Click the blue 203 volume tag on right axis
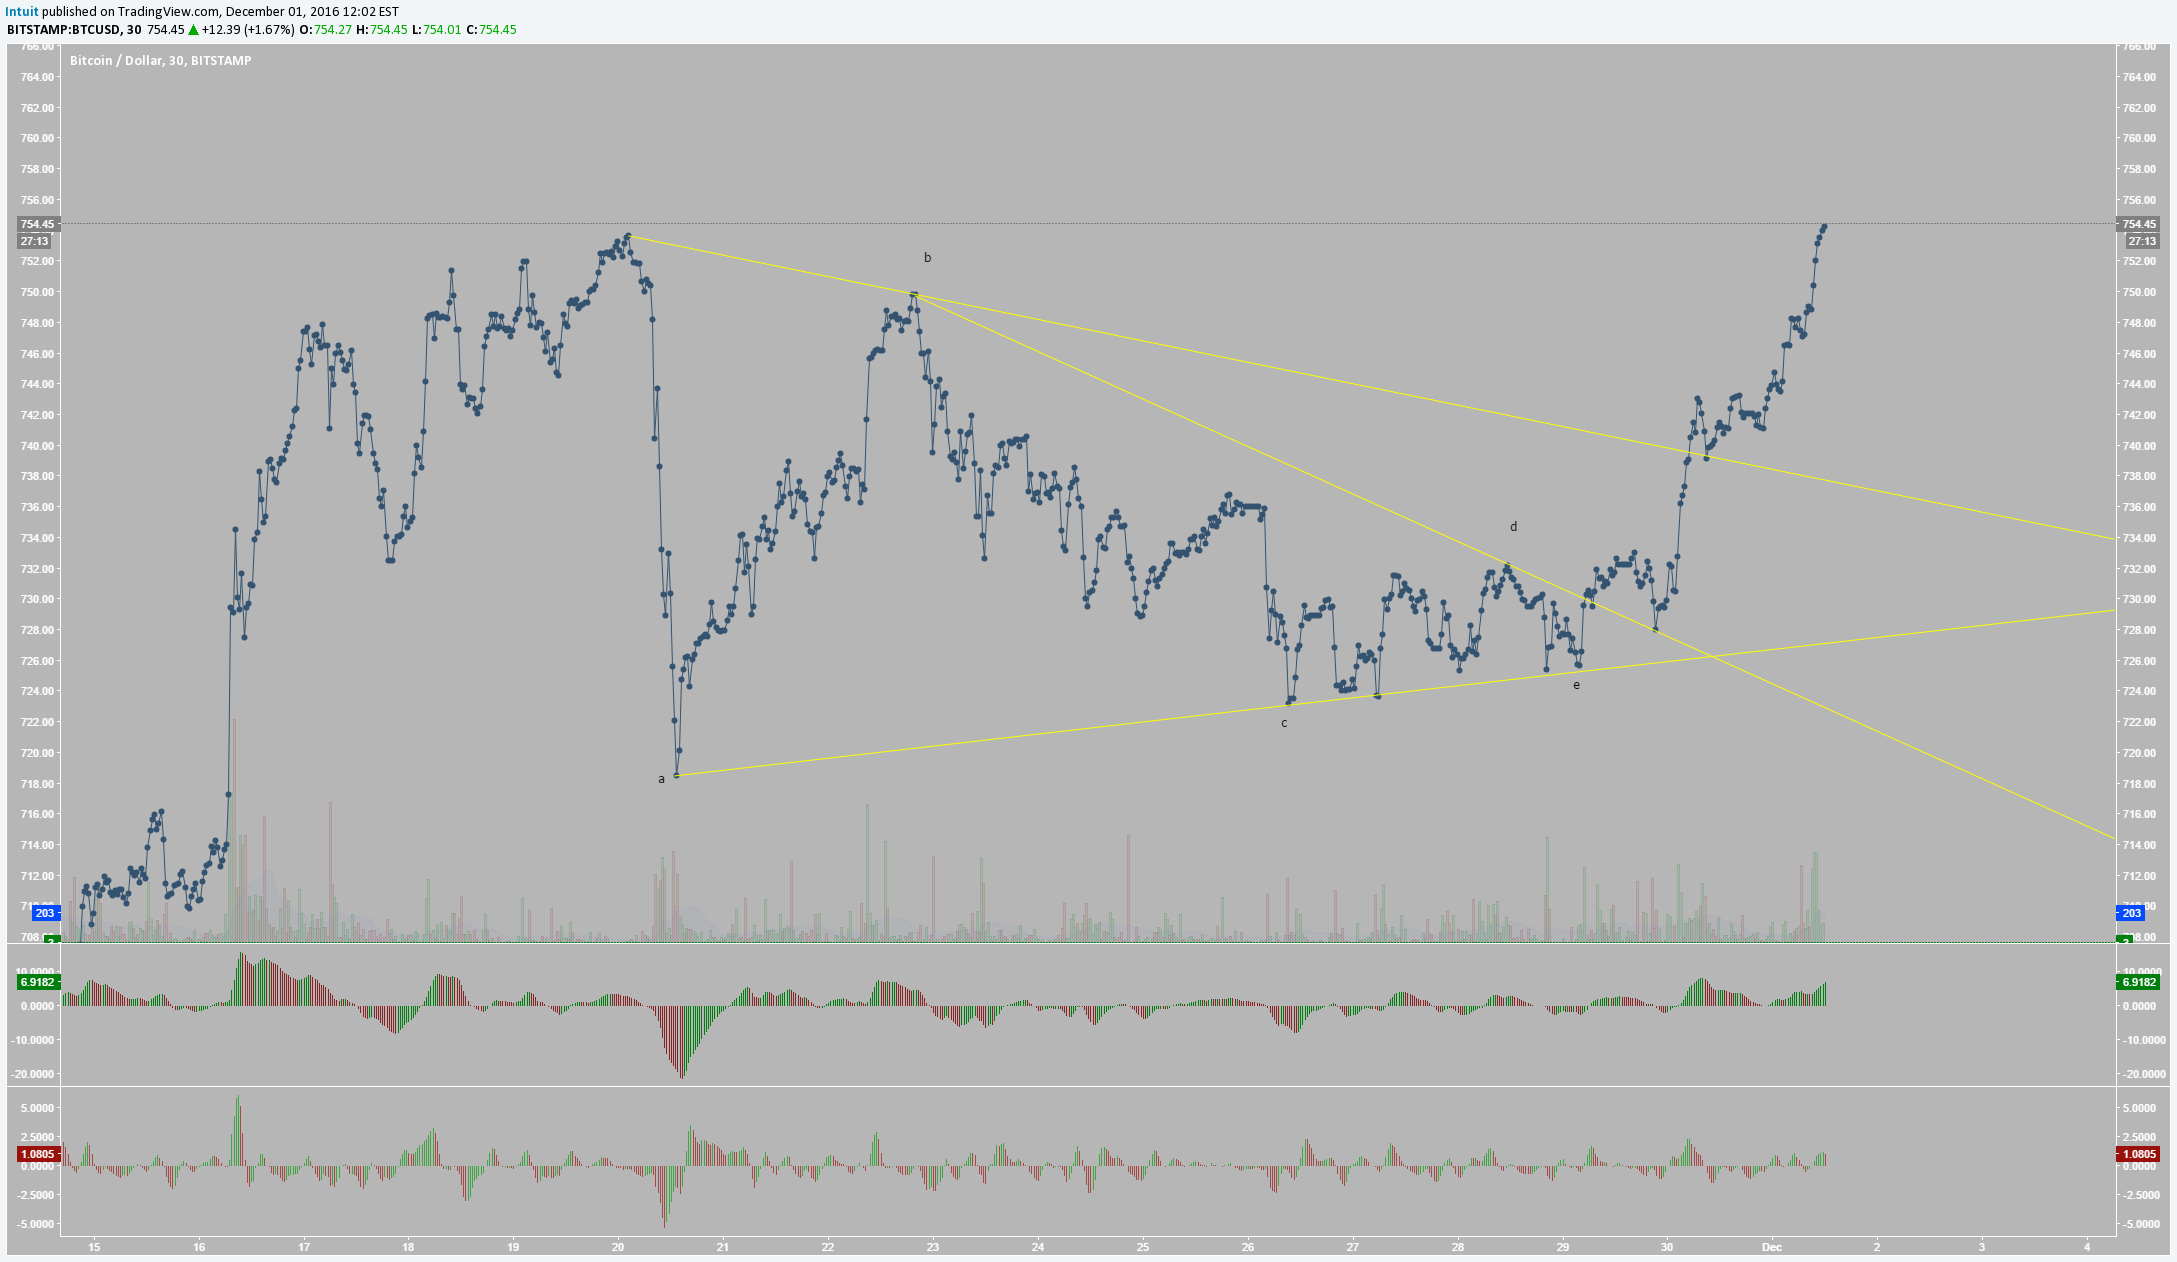 coord(2131,913)
